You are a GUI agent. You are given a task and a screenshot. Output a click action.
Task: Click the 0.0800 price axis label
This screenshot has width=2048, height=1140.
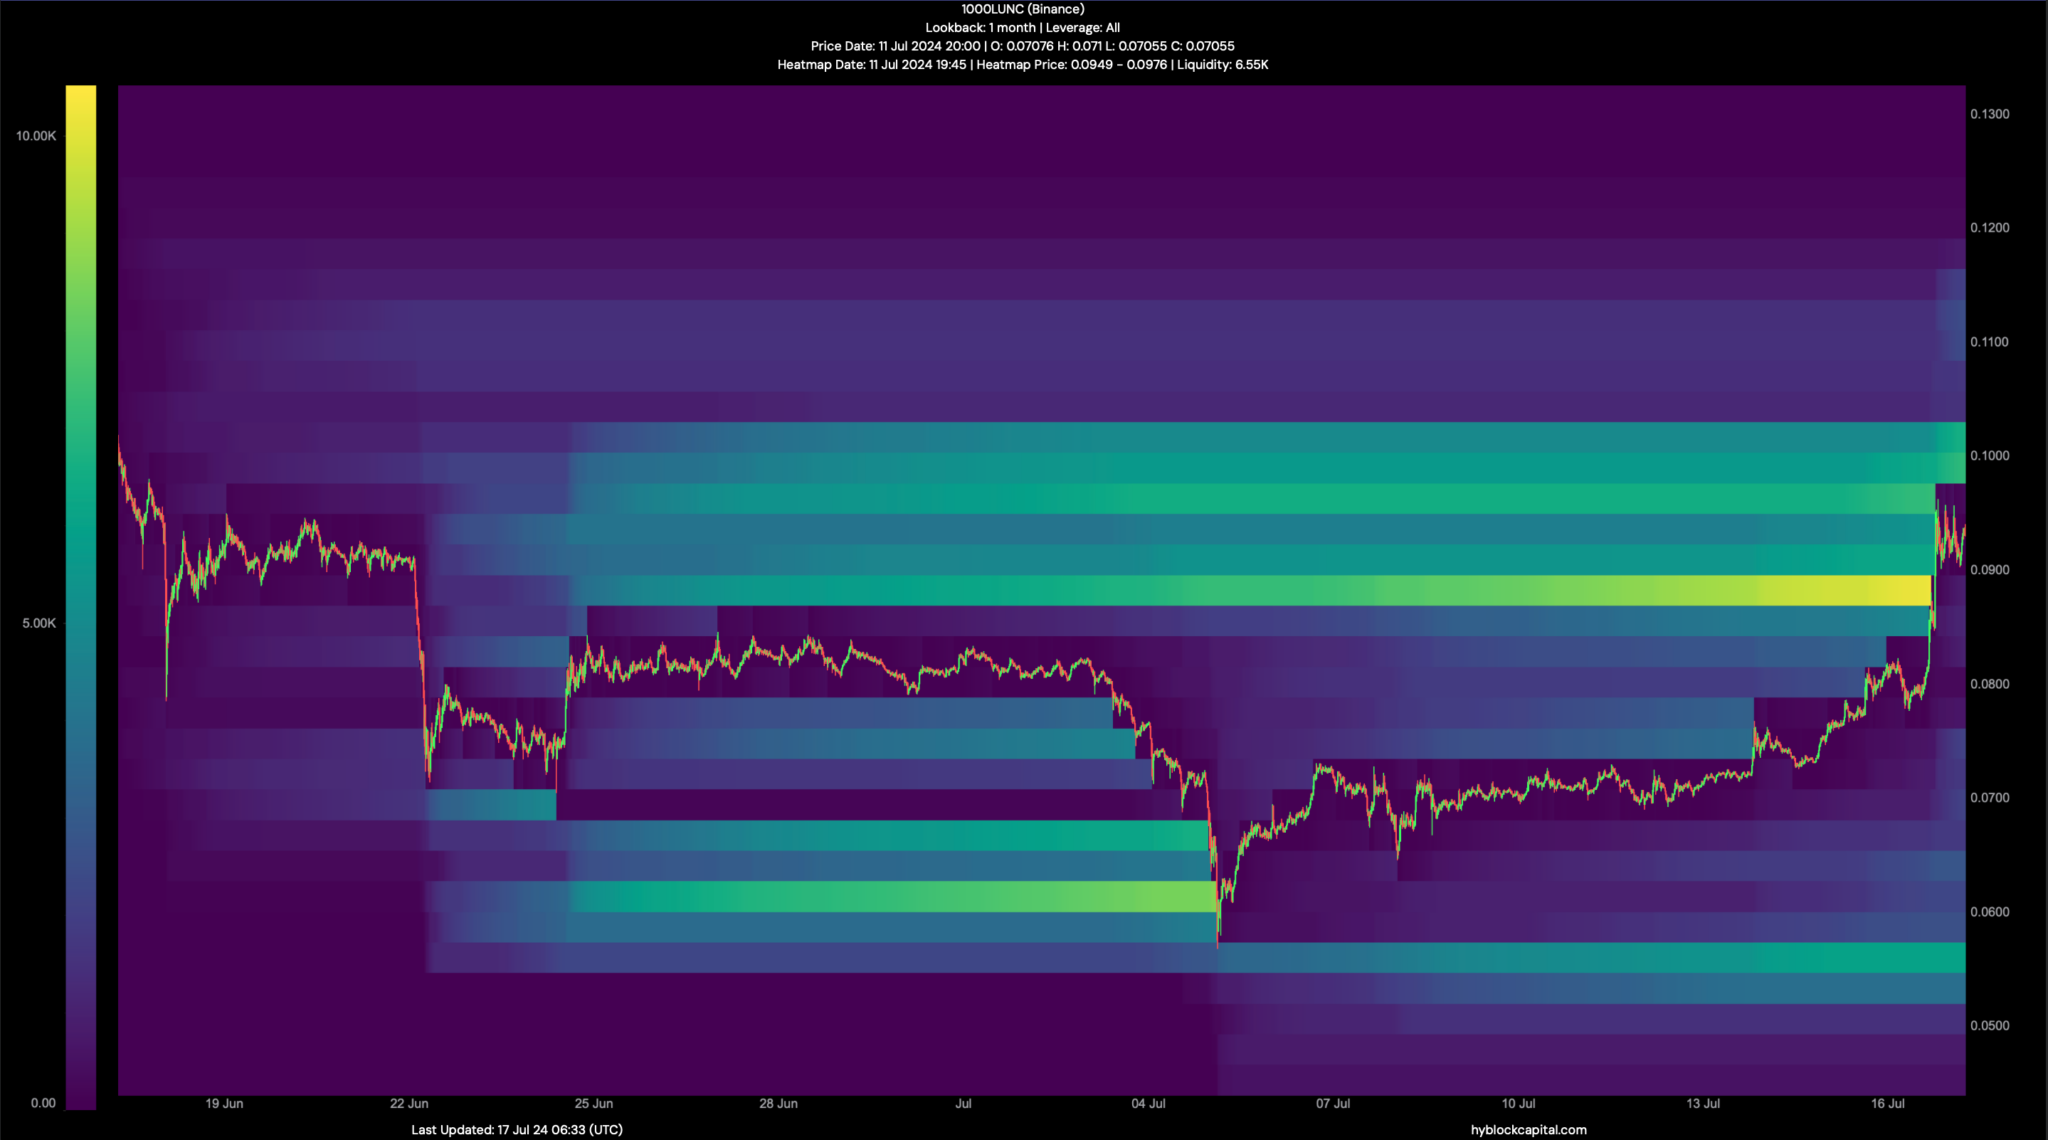click(x=1989, y=684)
